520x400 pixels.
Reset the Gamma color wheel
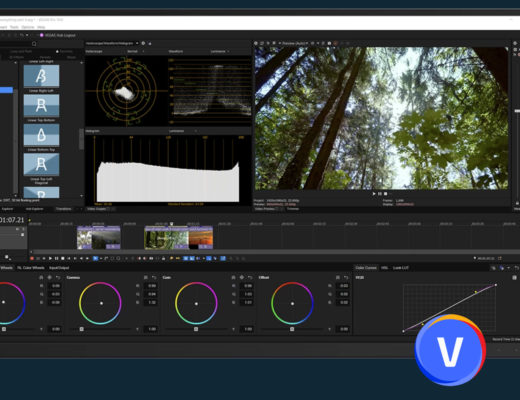tap(154, 277)
